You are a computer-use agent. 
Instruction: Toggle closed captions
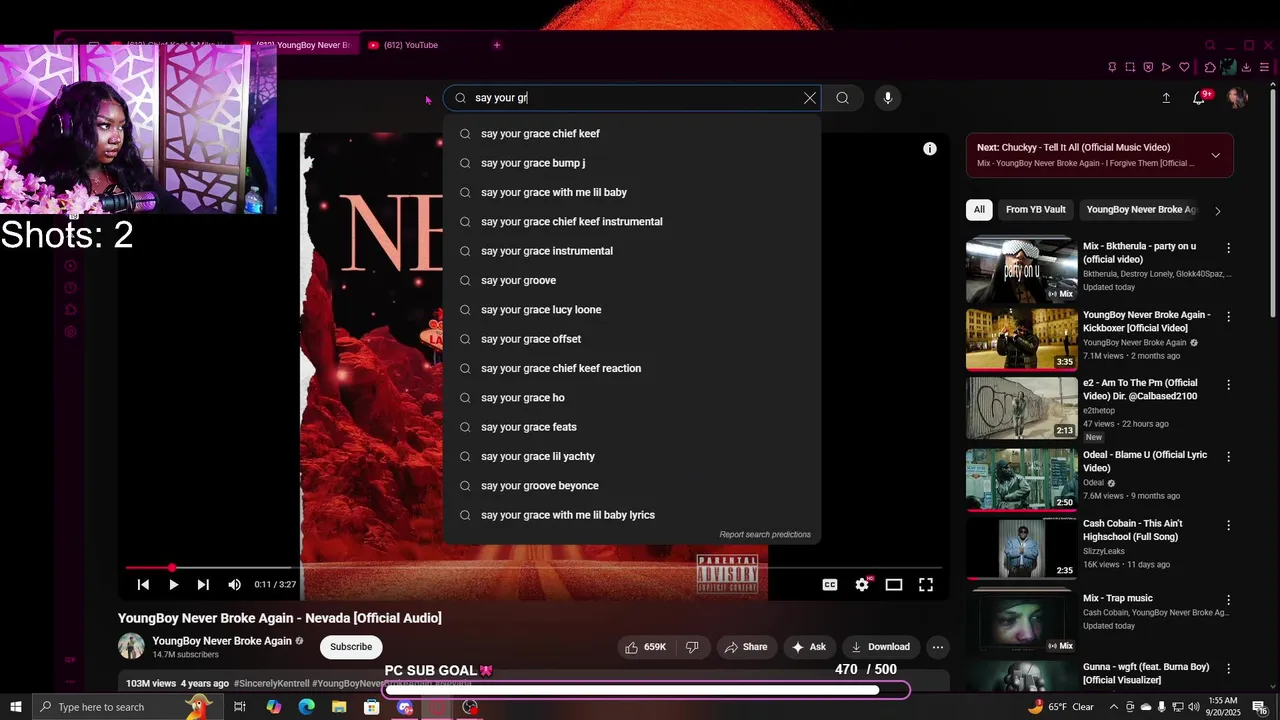click(x=830, y=585)
